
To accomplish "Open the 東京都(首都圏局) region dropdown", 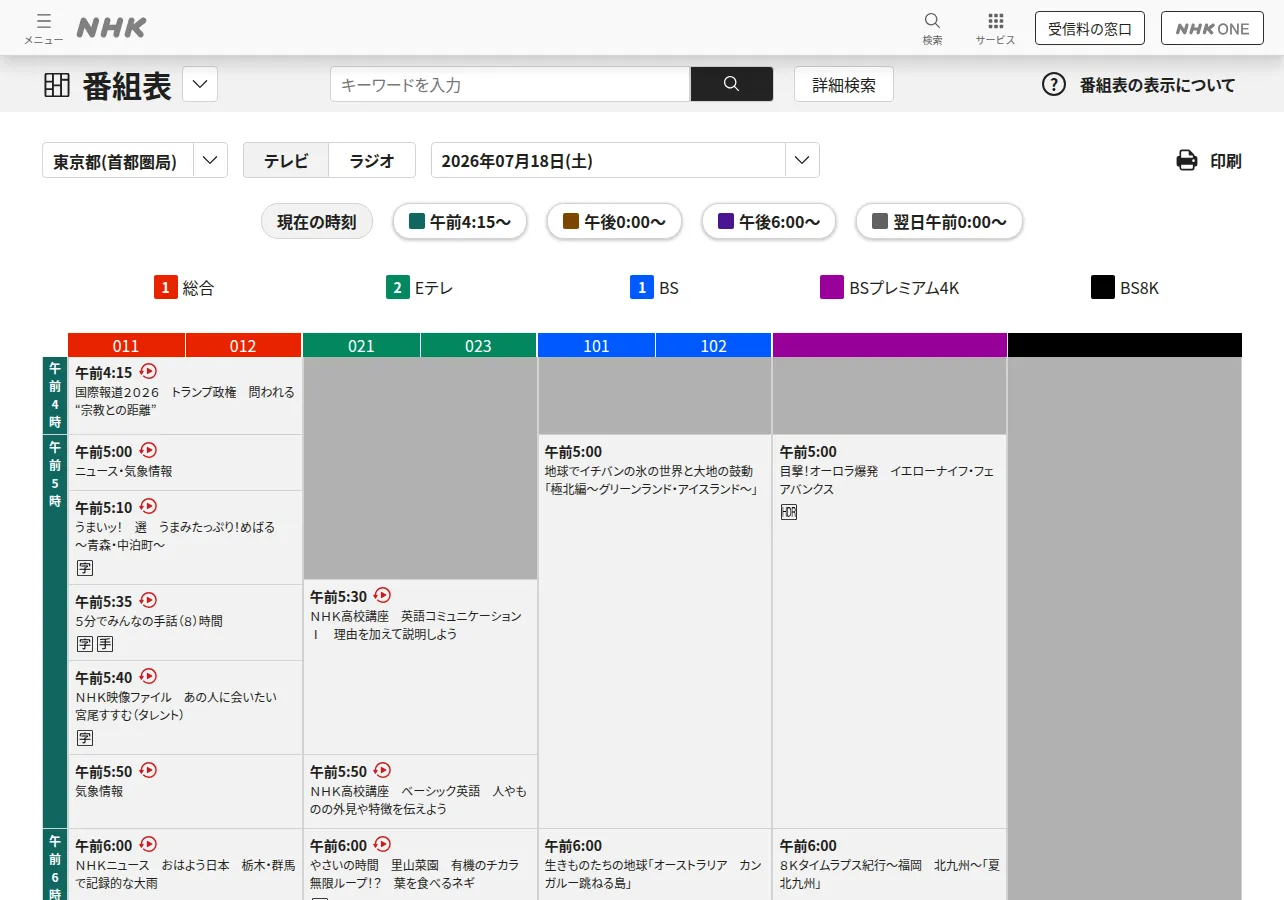I will pyautogui.click(x=135, y=161).
